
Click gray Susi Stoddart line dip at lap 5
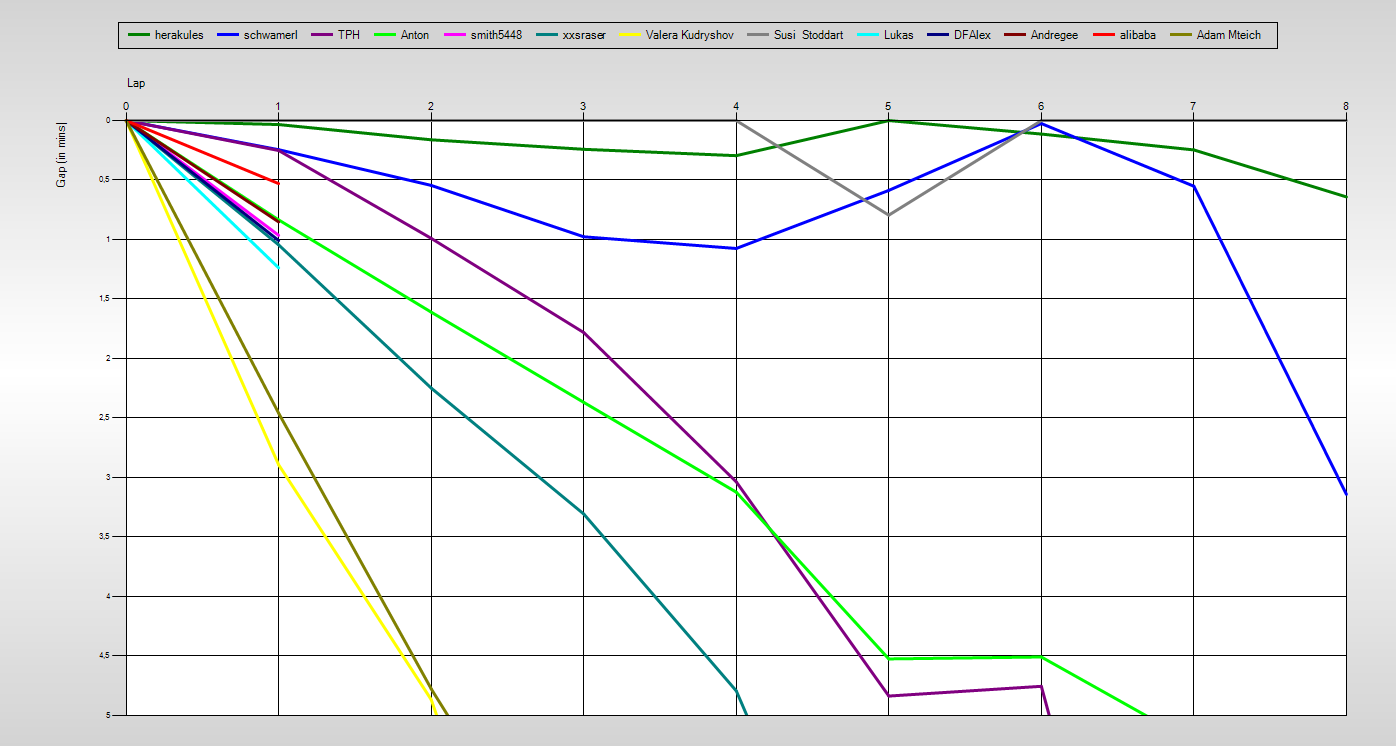pos(888,215)
